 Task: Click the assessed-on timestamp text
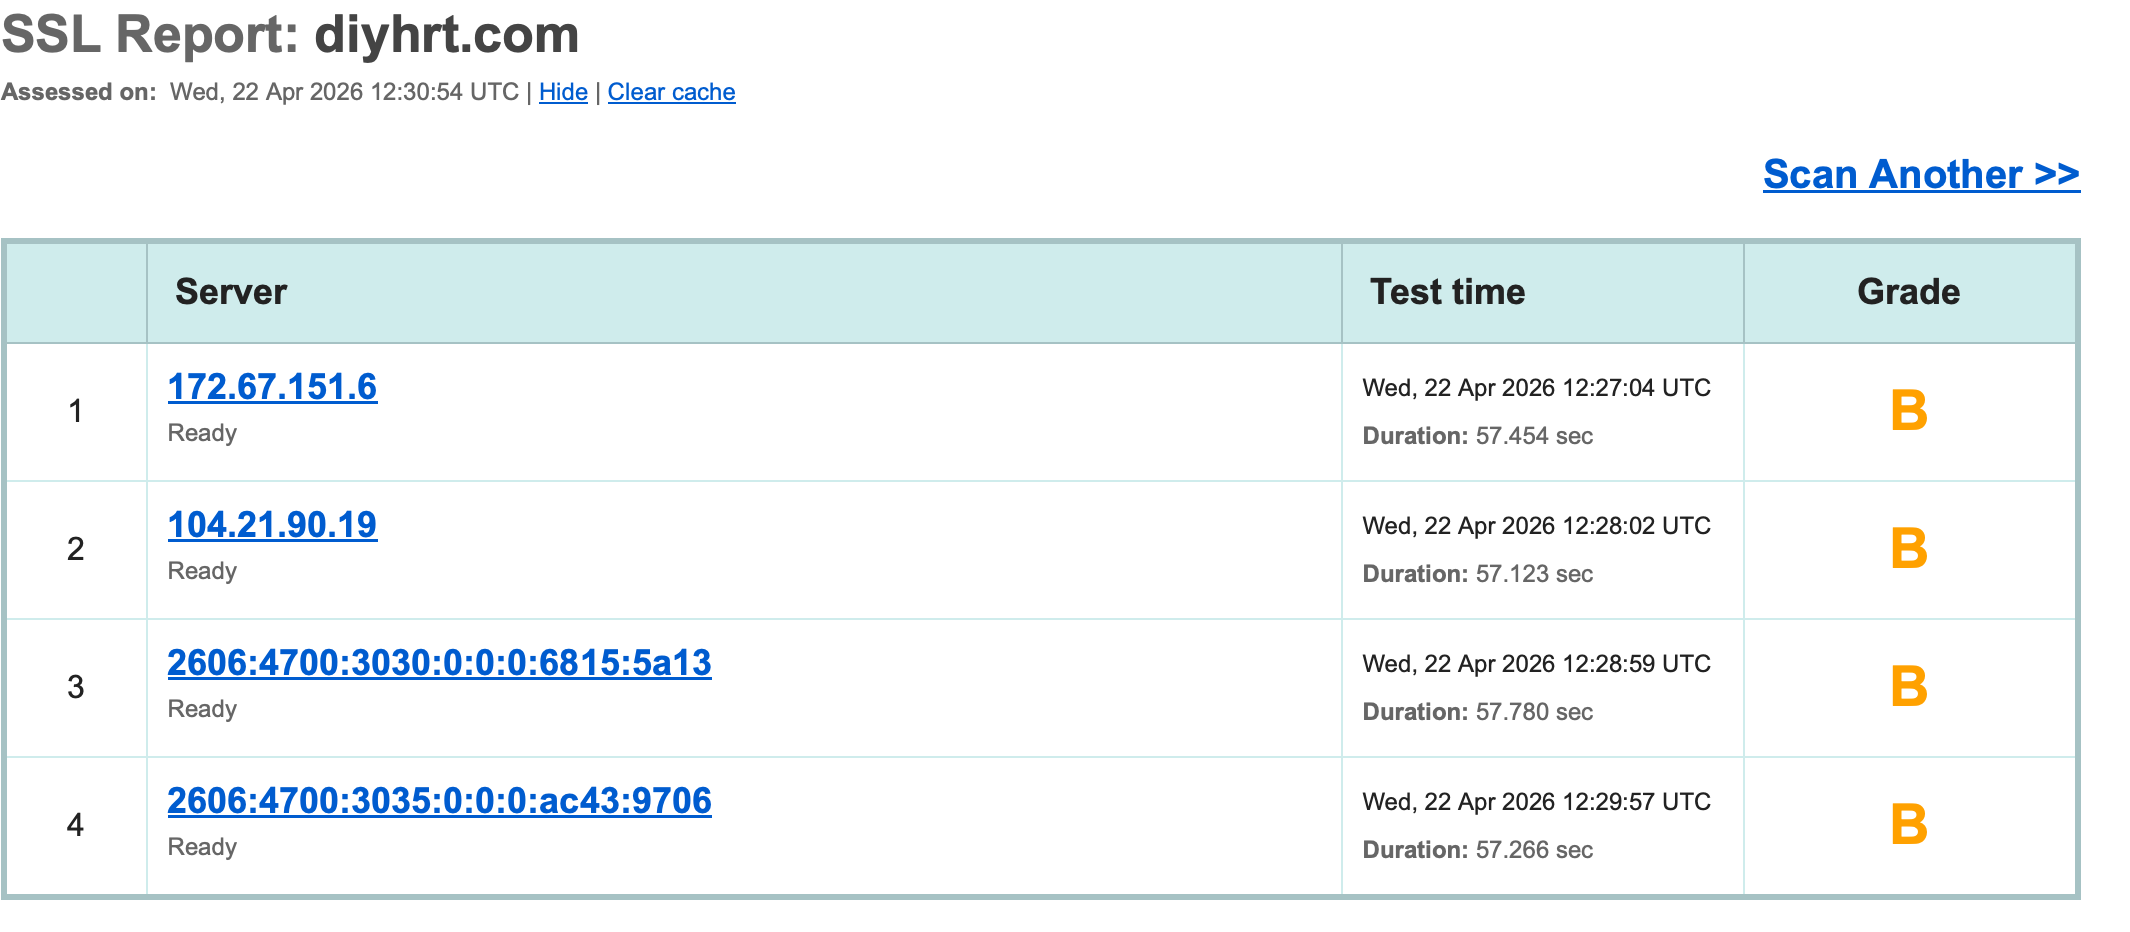pyautogui.click(x=344, y=91)
